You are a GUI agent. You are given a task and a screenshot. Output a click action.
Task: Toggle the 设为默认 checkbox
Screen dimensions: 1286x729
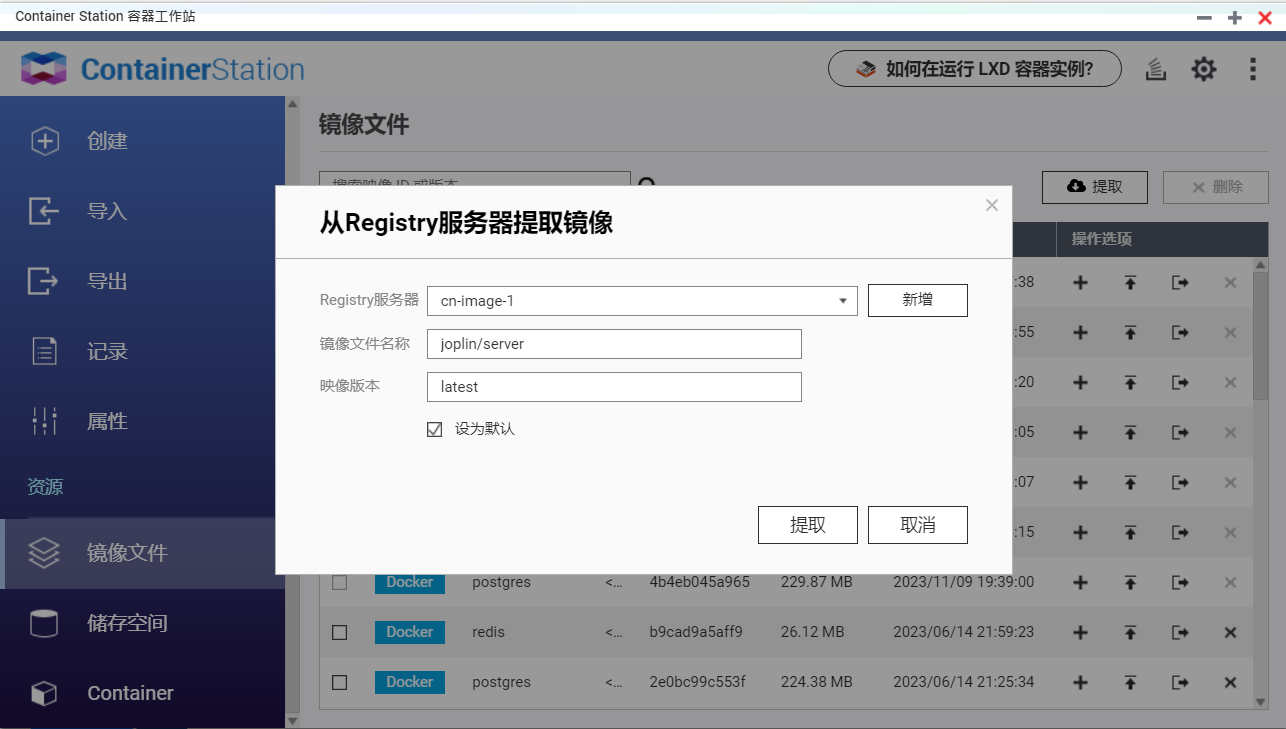point(434,429)
